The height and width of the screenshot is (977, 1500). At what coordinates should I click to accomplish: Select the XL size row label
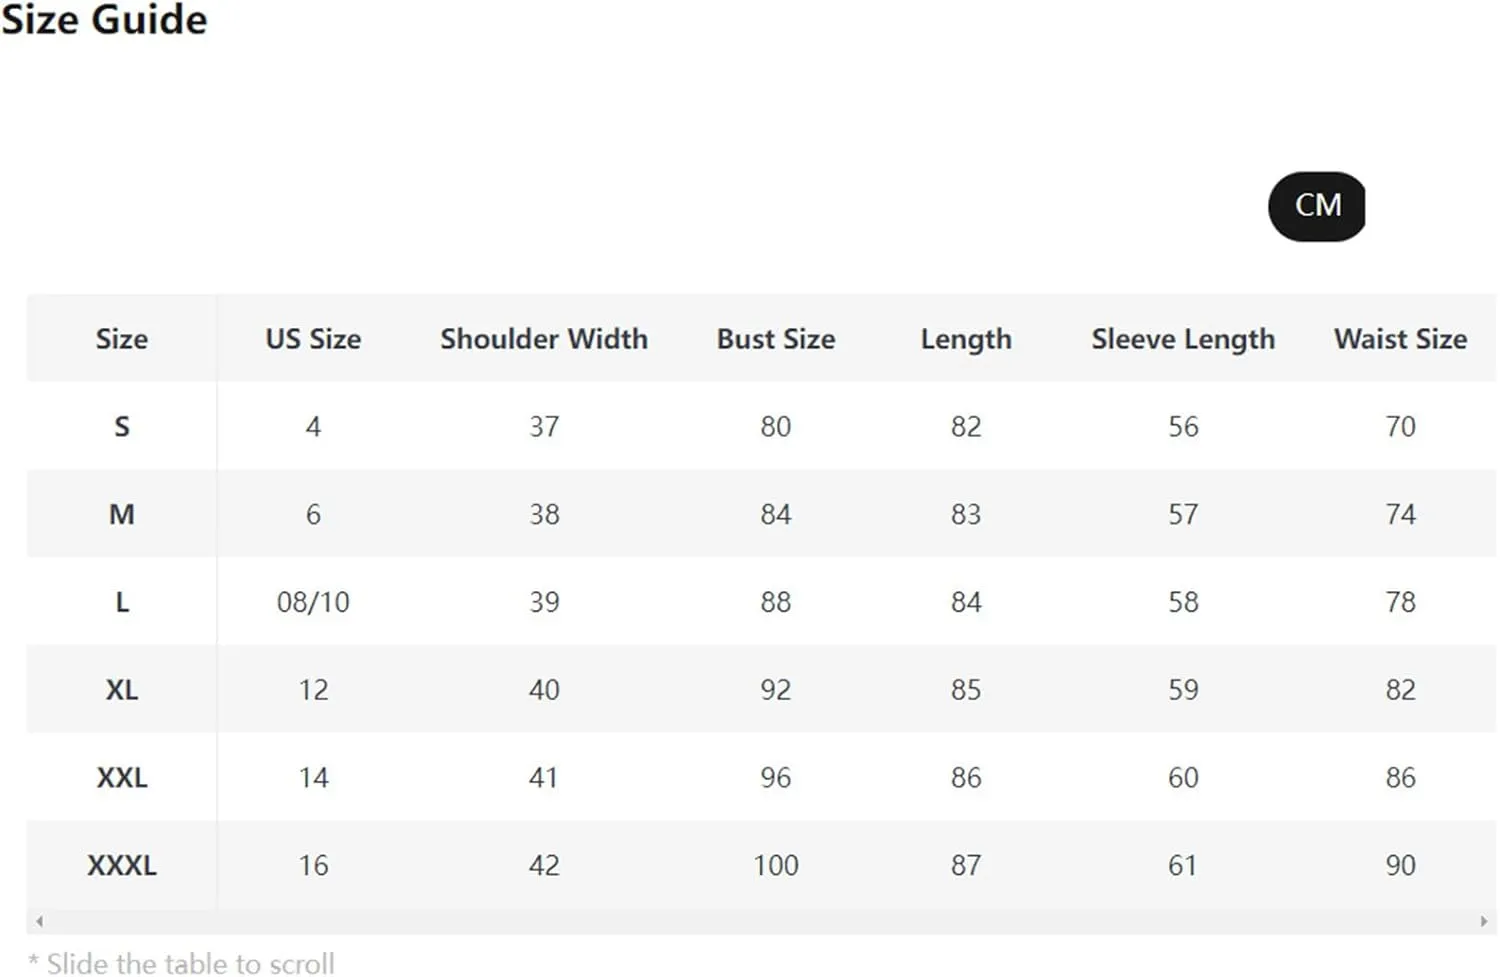point(122,690)
